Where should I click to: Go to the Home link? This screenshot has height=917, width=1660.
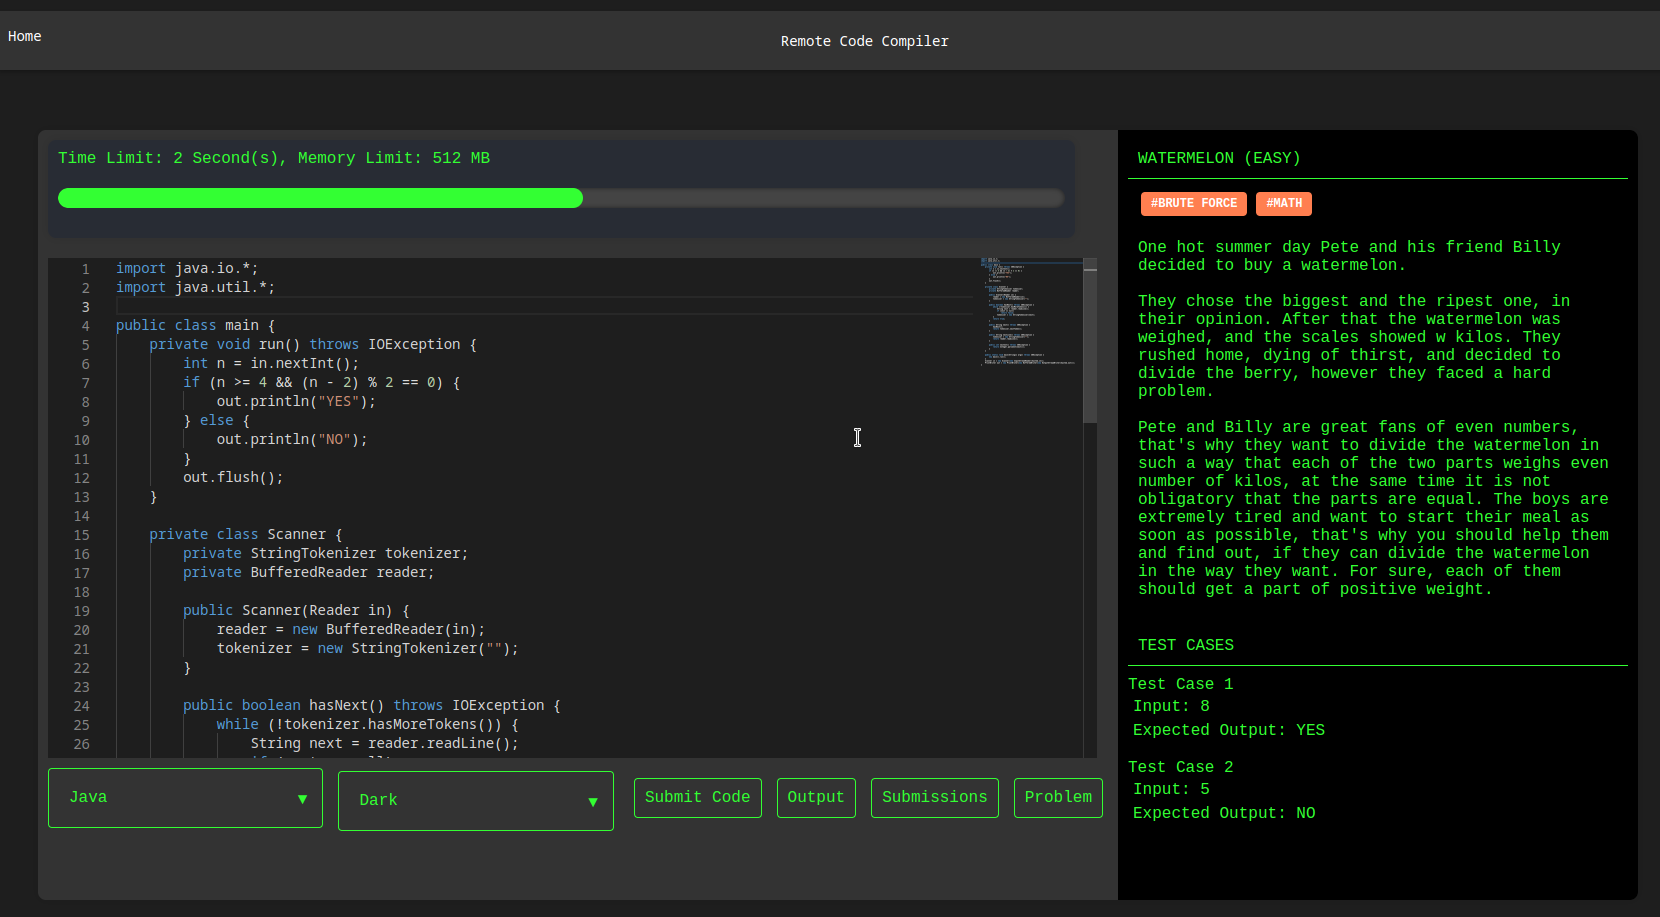point(25,36)
